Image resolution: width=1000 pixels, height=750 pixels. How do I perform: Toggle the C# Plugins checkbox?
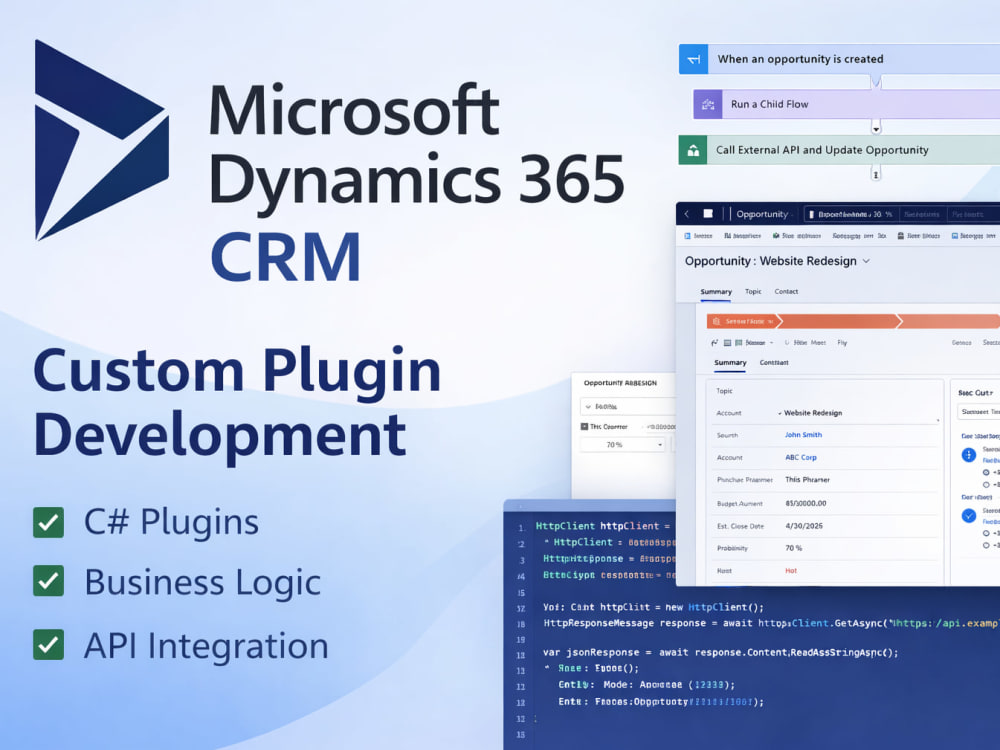[48, 522]
